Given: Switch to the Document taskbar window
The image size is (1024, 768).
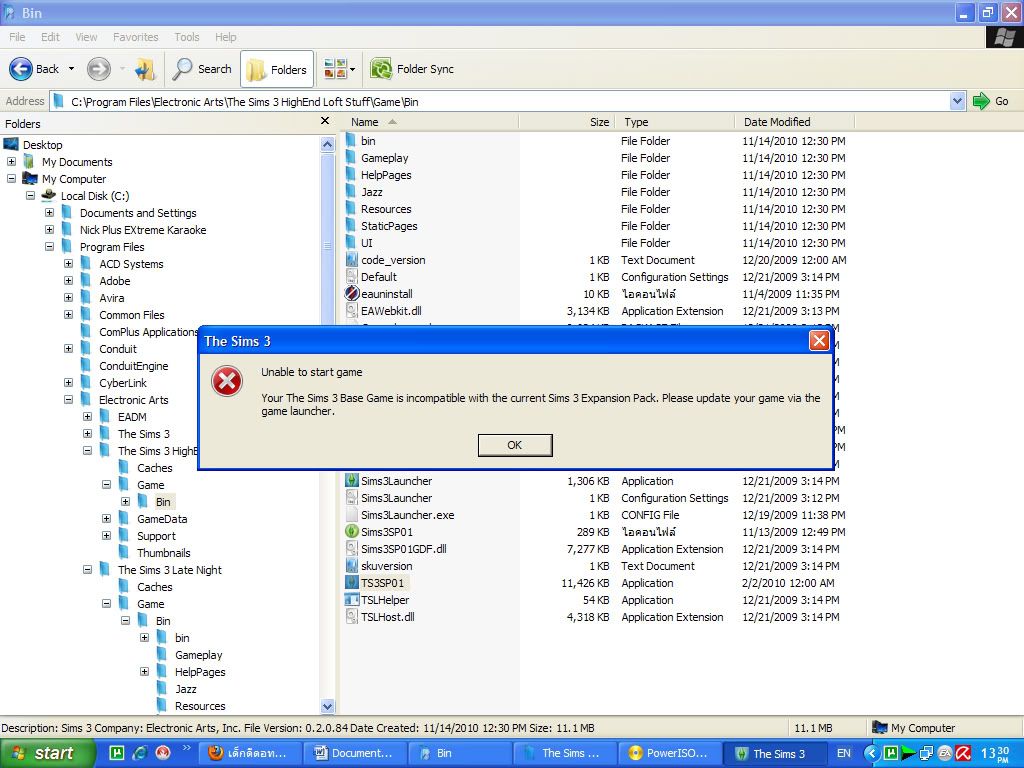Looking at the screenshot, I should tap(354, 753).
